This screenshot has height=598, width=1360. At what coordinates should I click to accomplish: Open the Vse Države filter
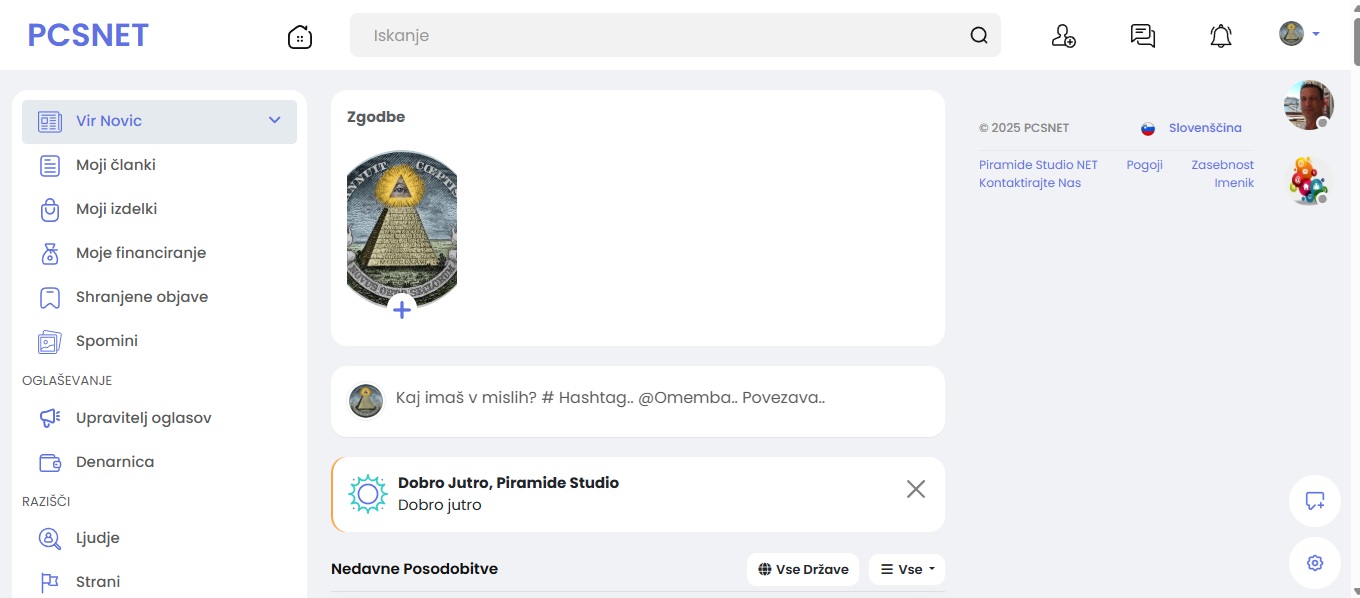coord(803,569)
